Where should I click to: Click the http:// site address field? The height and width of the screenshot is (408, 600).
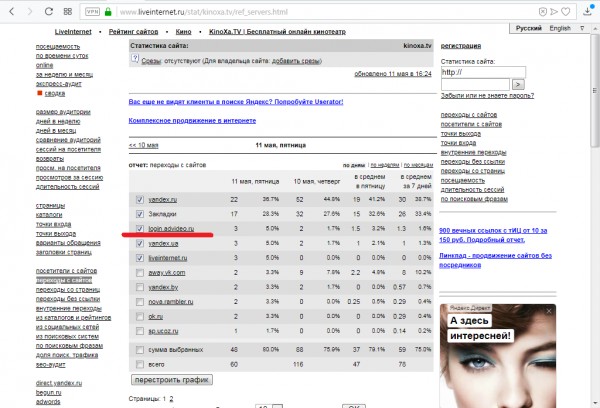[x=483, y=72]
